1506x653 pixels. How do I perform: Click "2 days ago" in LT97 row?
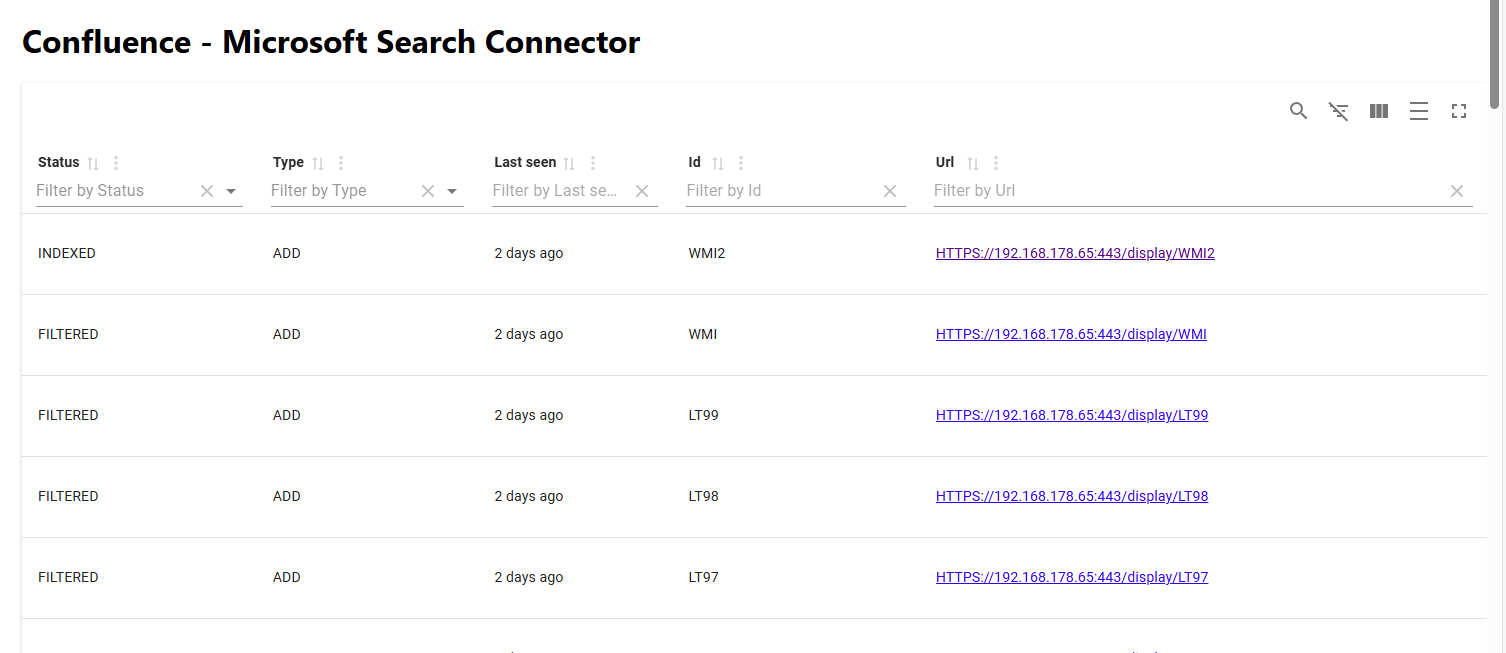pyautogui.click(x=529, y=578)
